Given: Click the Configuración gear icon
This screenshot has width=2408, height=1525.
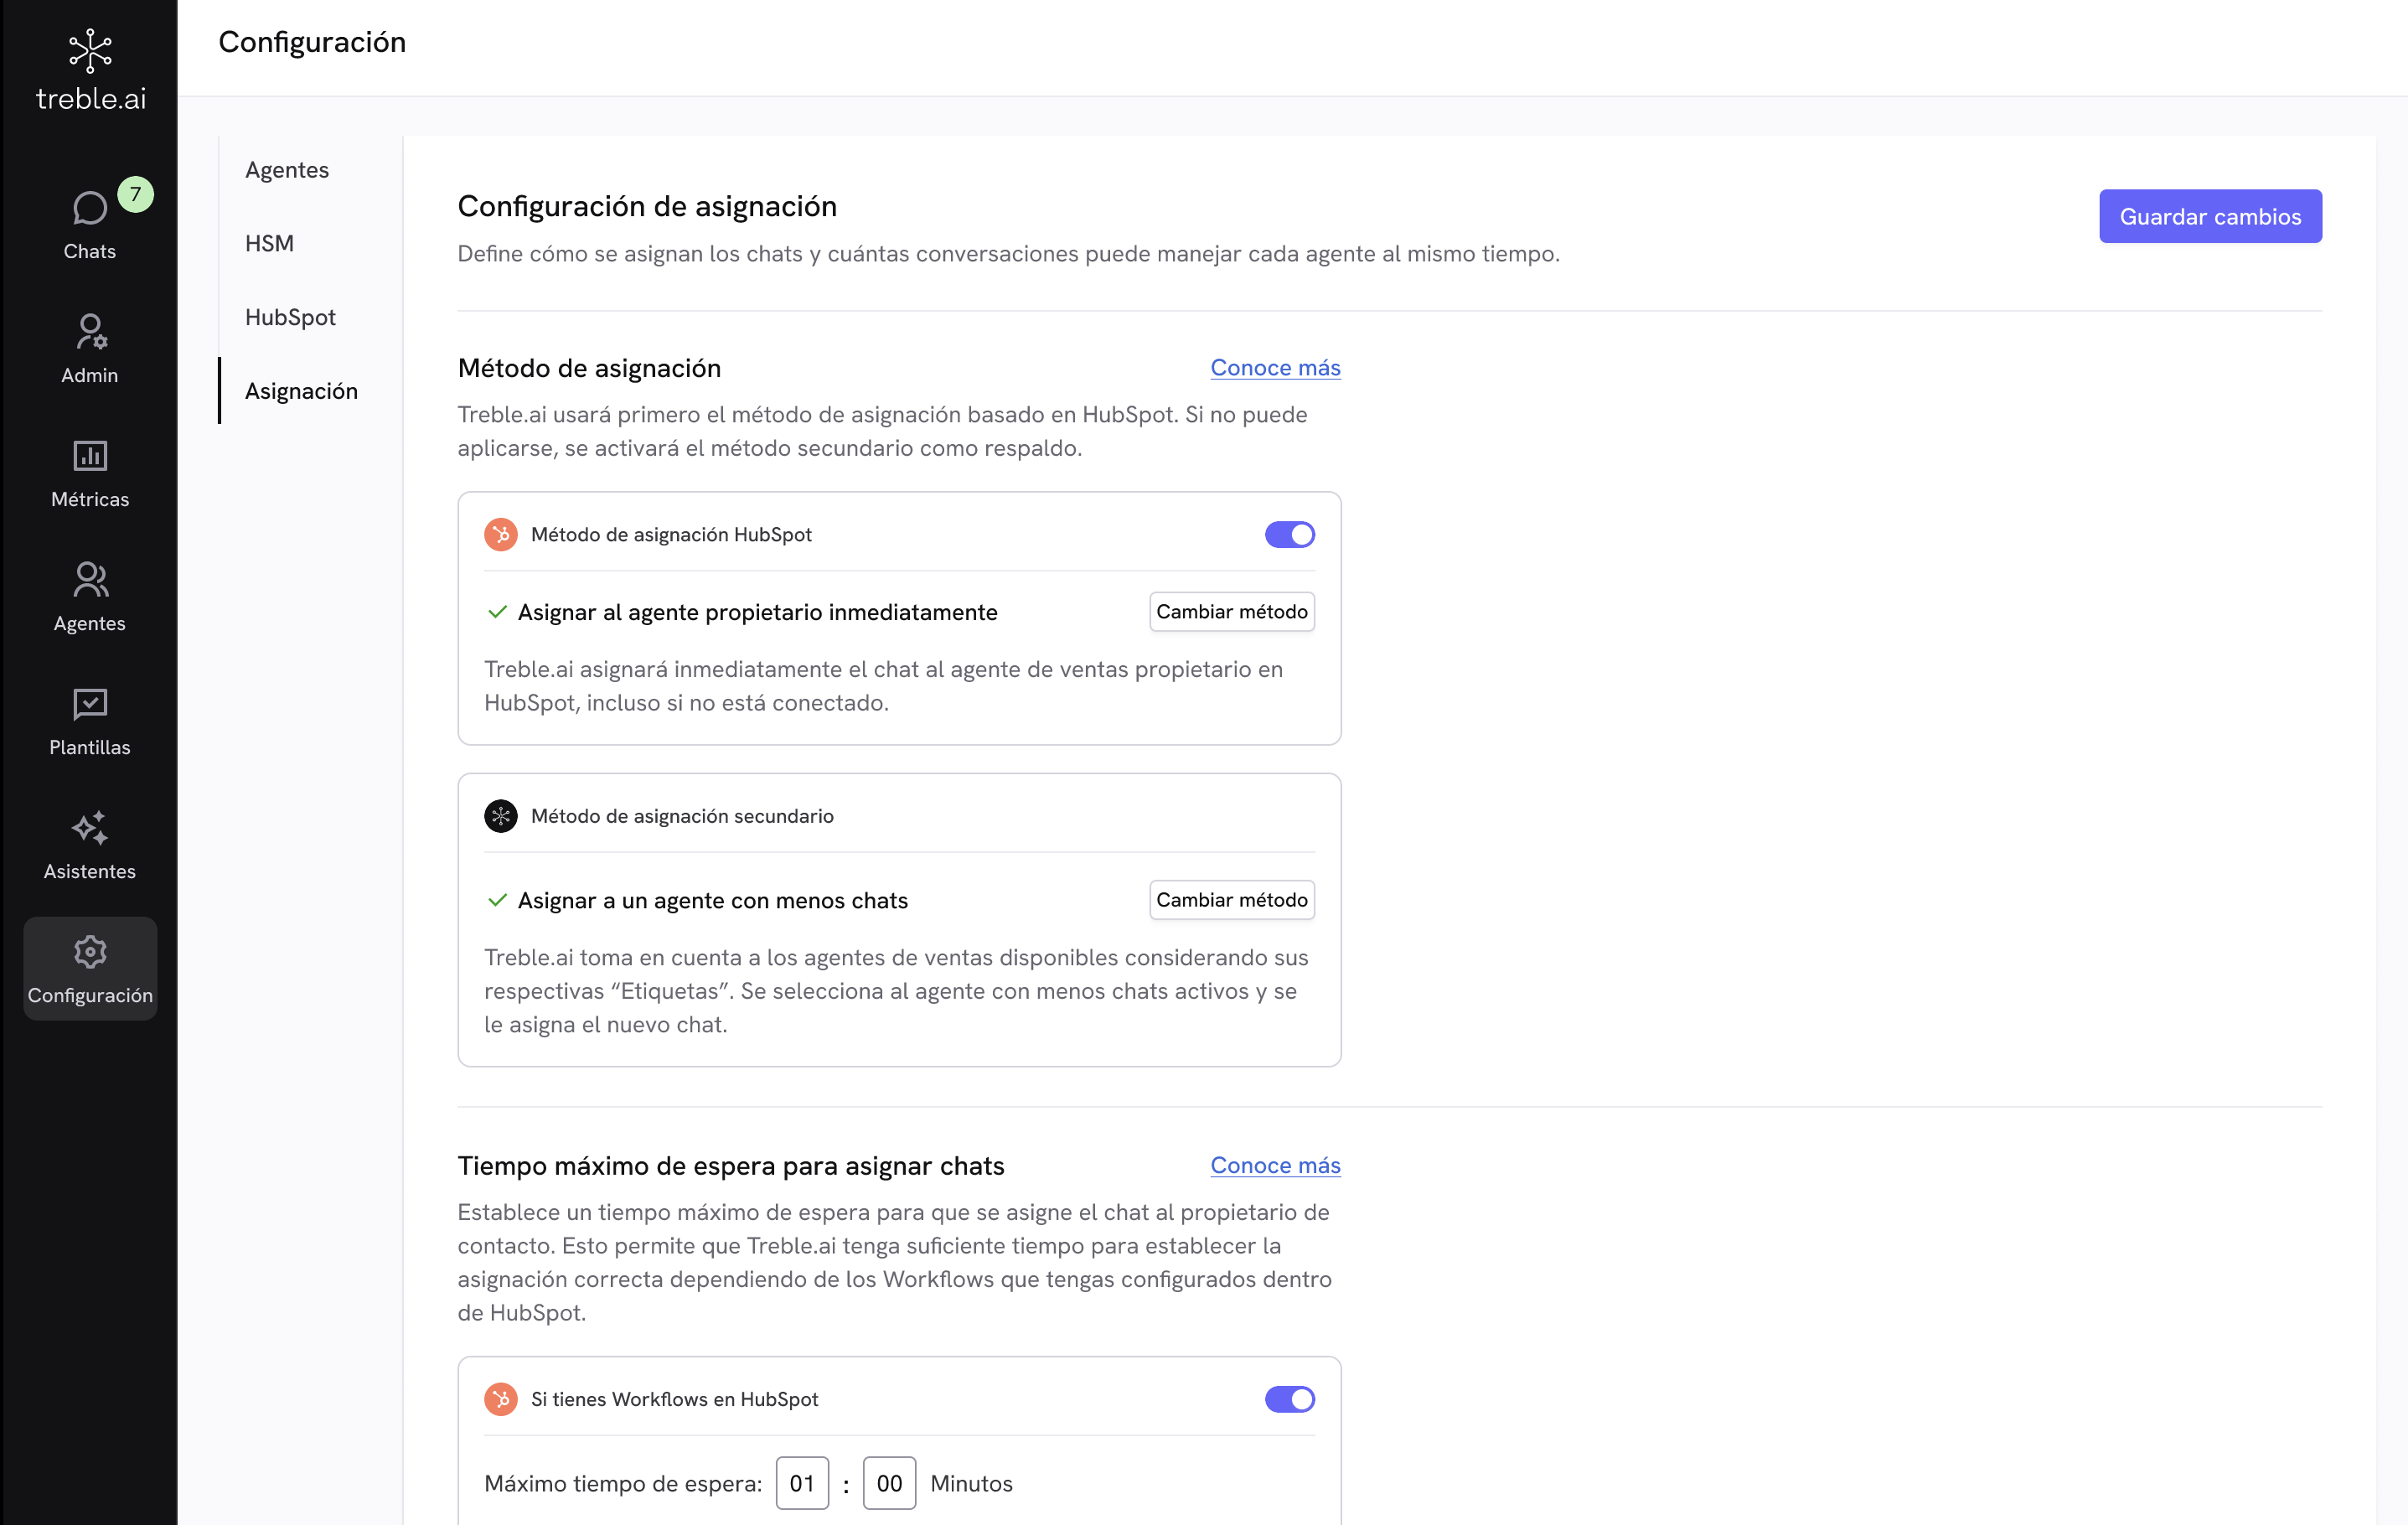Looking at the screenshot, I should point(89,952).
